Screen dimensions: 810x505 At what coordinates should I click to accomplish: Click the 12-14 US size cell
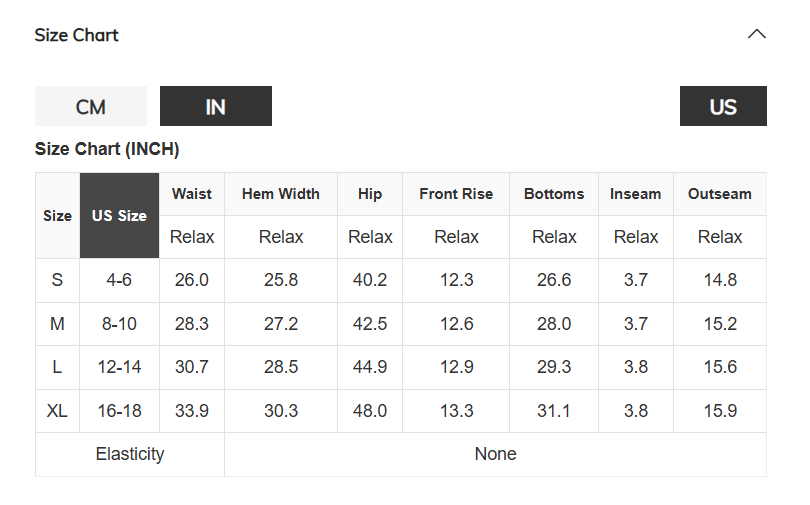coord(119,367)
